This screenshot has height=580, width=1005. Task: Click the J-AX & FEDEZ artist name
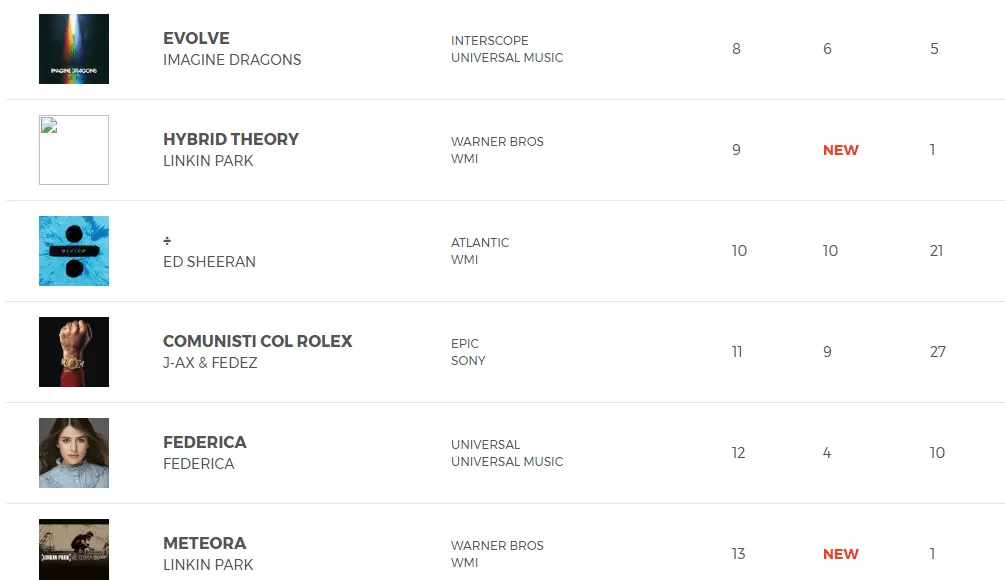(x=210, y=363)
